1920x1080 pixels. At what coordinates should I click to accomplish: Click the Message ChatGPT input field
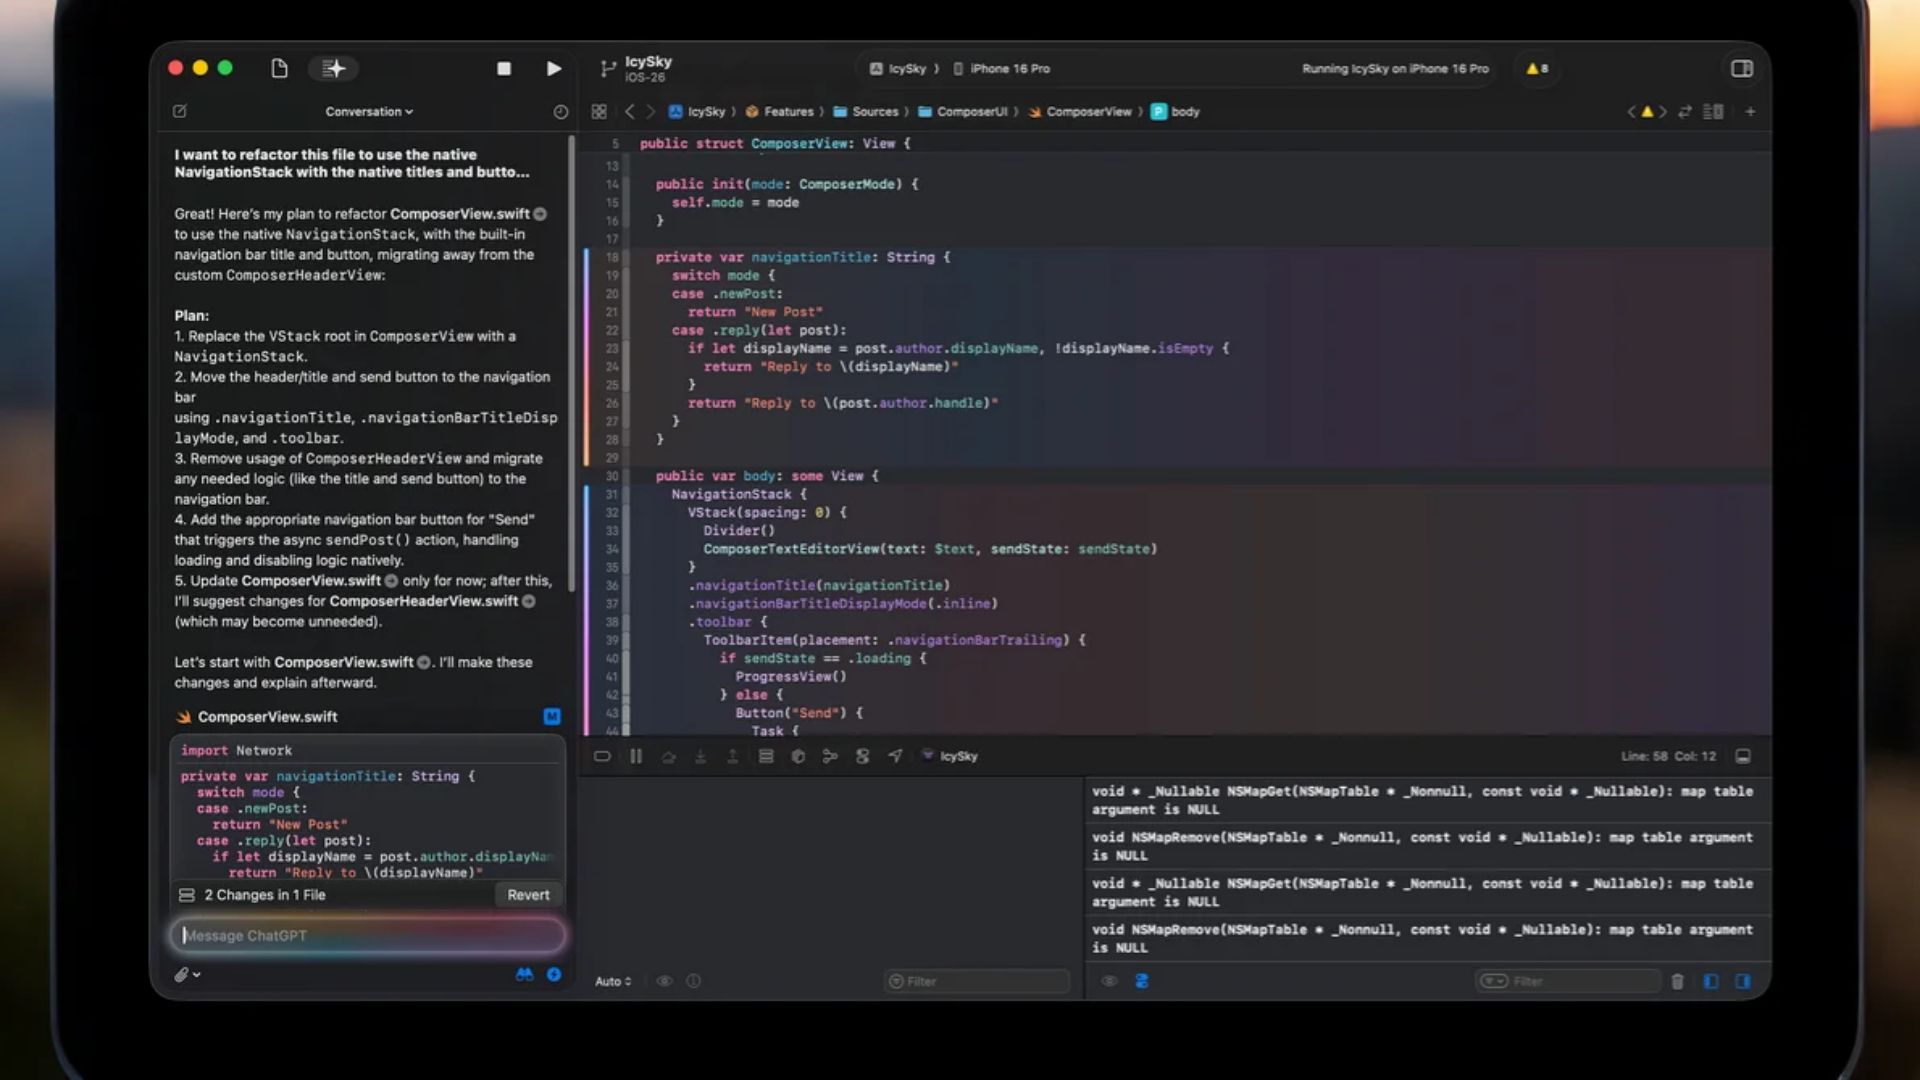pos(368,936)
